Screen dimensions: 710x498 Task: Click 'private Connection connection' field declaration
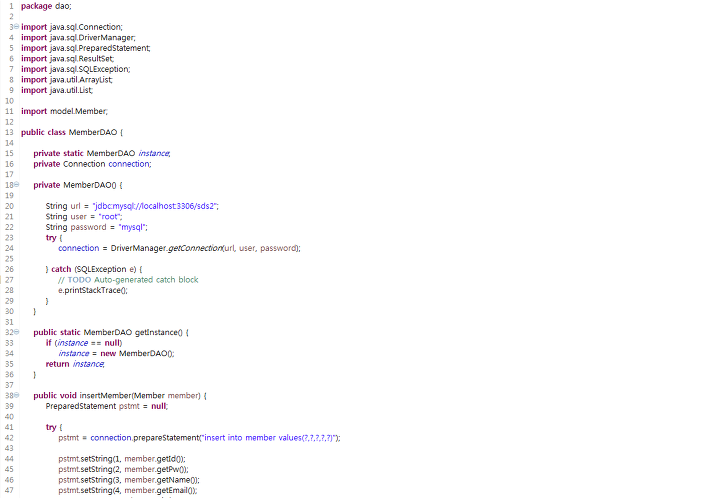pos(92,164)
